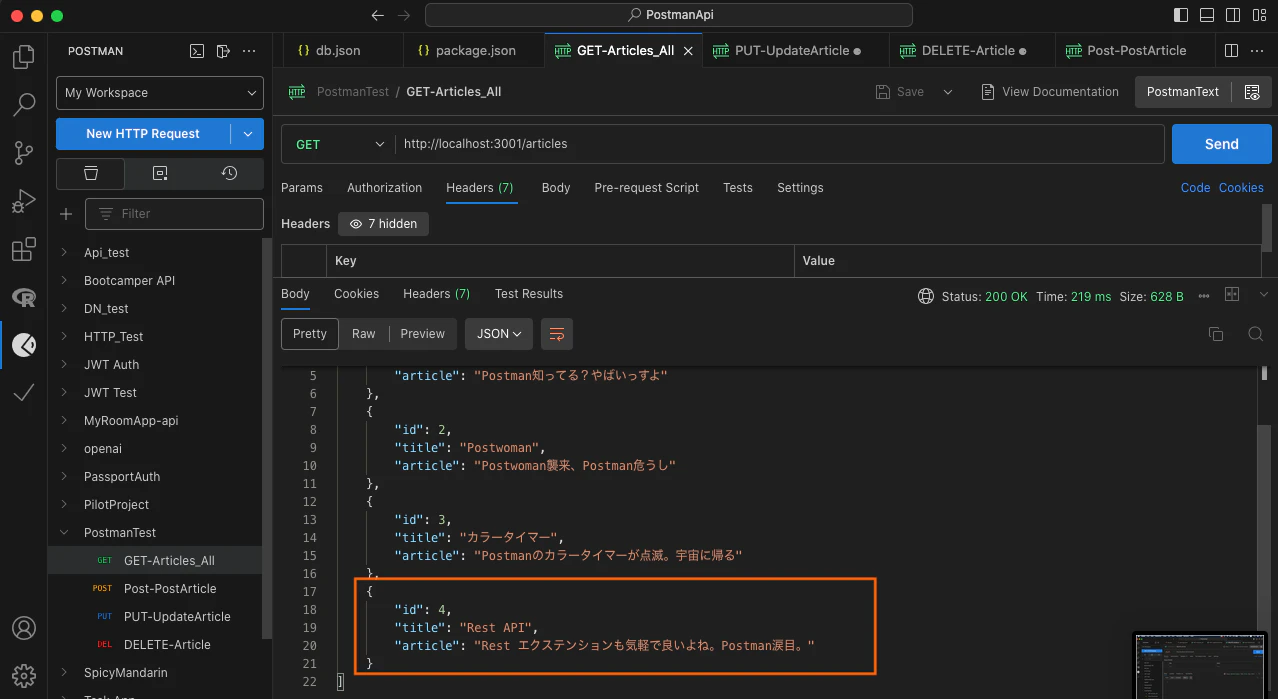Switch response view to Raw

tap(364, 334)
